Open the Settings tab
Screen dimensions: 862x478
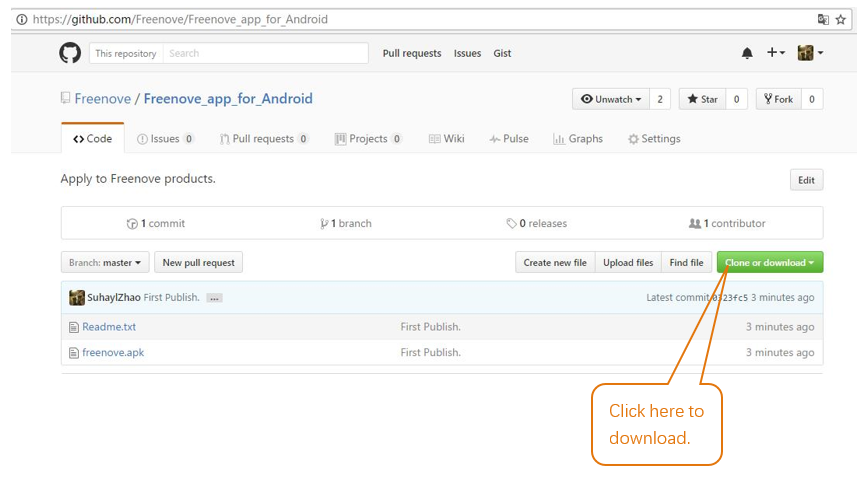654,139
